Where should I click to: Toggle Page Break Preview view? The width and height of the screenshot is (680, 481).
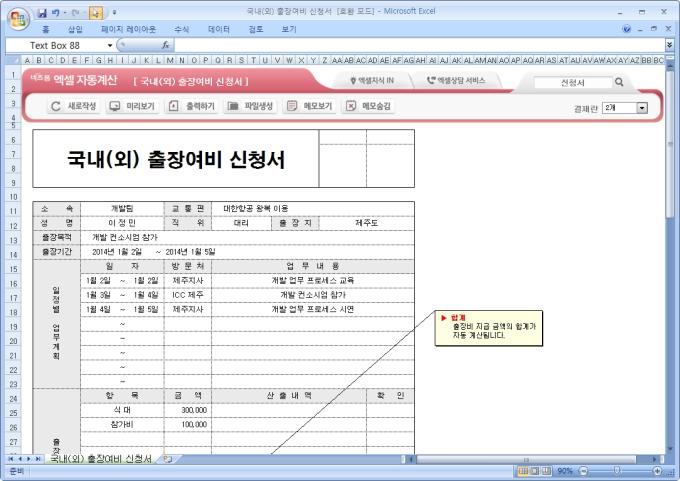point(546,470)
